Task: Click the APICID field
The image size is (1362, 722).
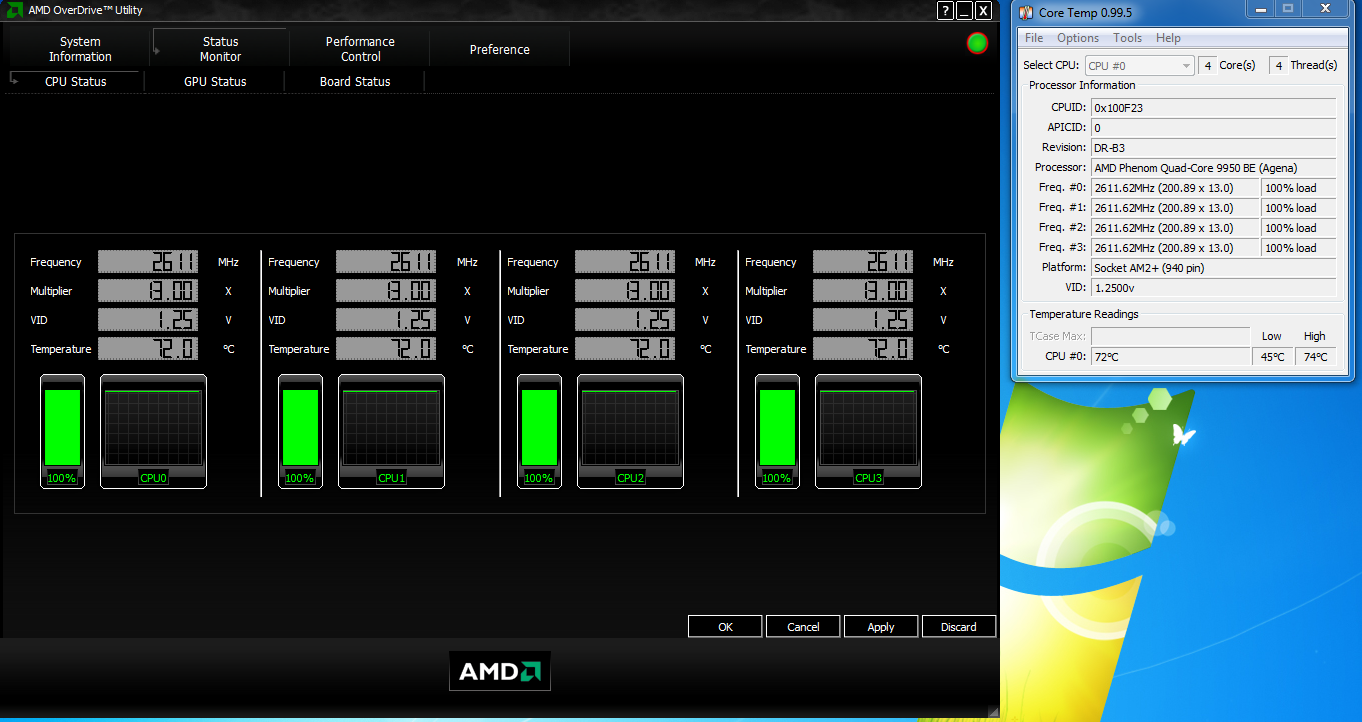Action: [x=1213, y=127]
